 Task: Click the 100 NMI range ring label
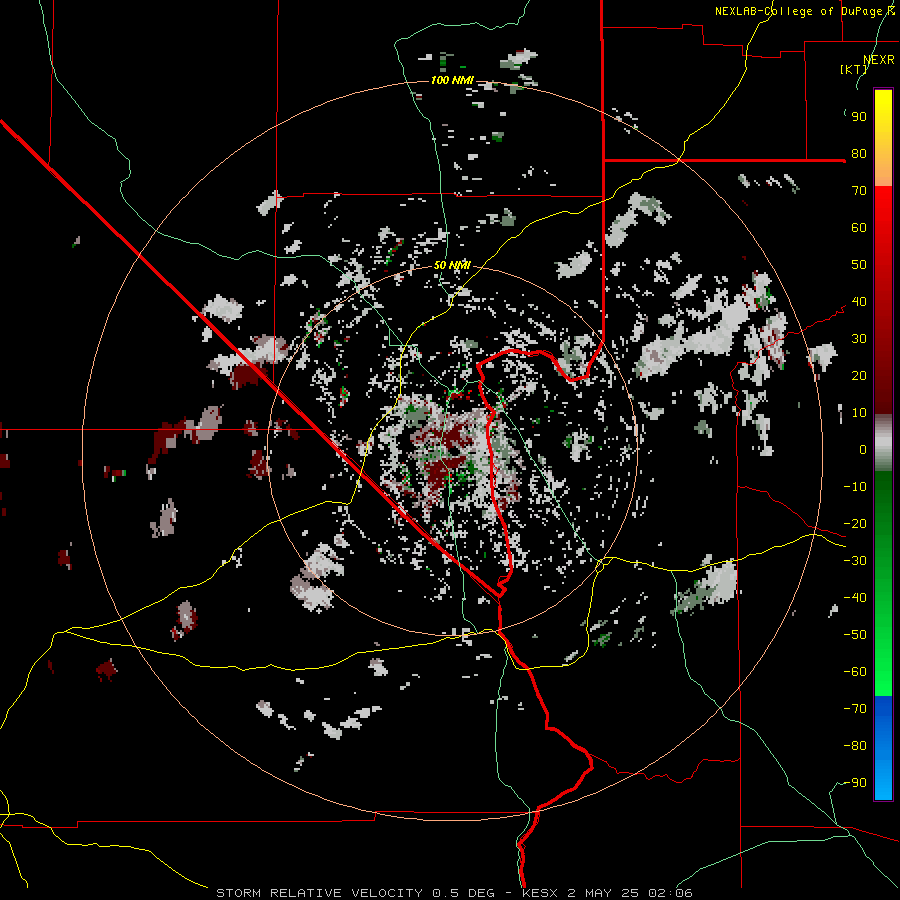click(x=452, y=80)
